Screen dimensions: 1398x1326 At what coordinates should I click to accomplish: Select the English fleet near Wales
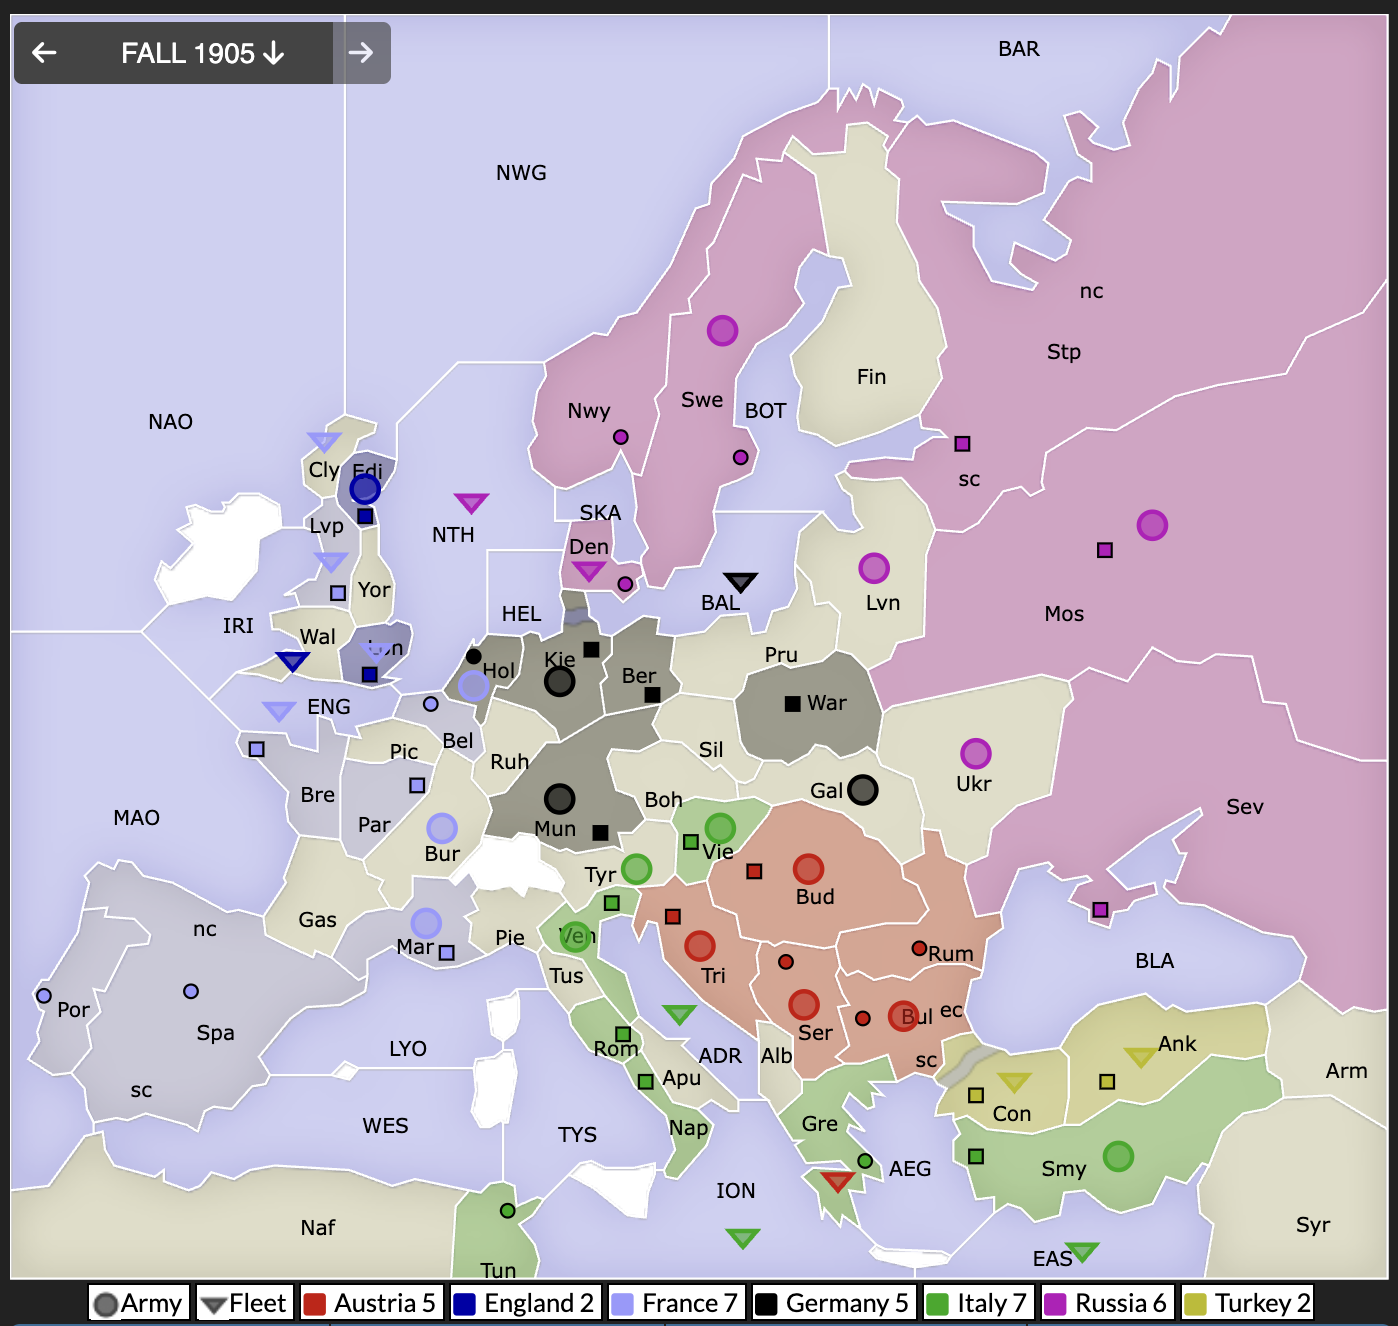(292, 661)
